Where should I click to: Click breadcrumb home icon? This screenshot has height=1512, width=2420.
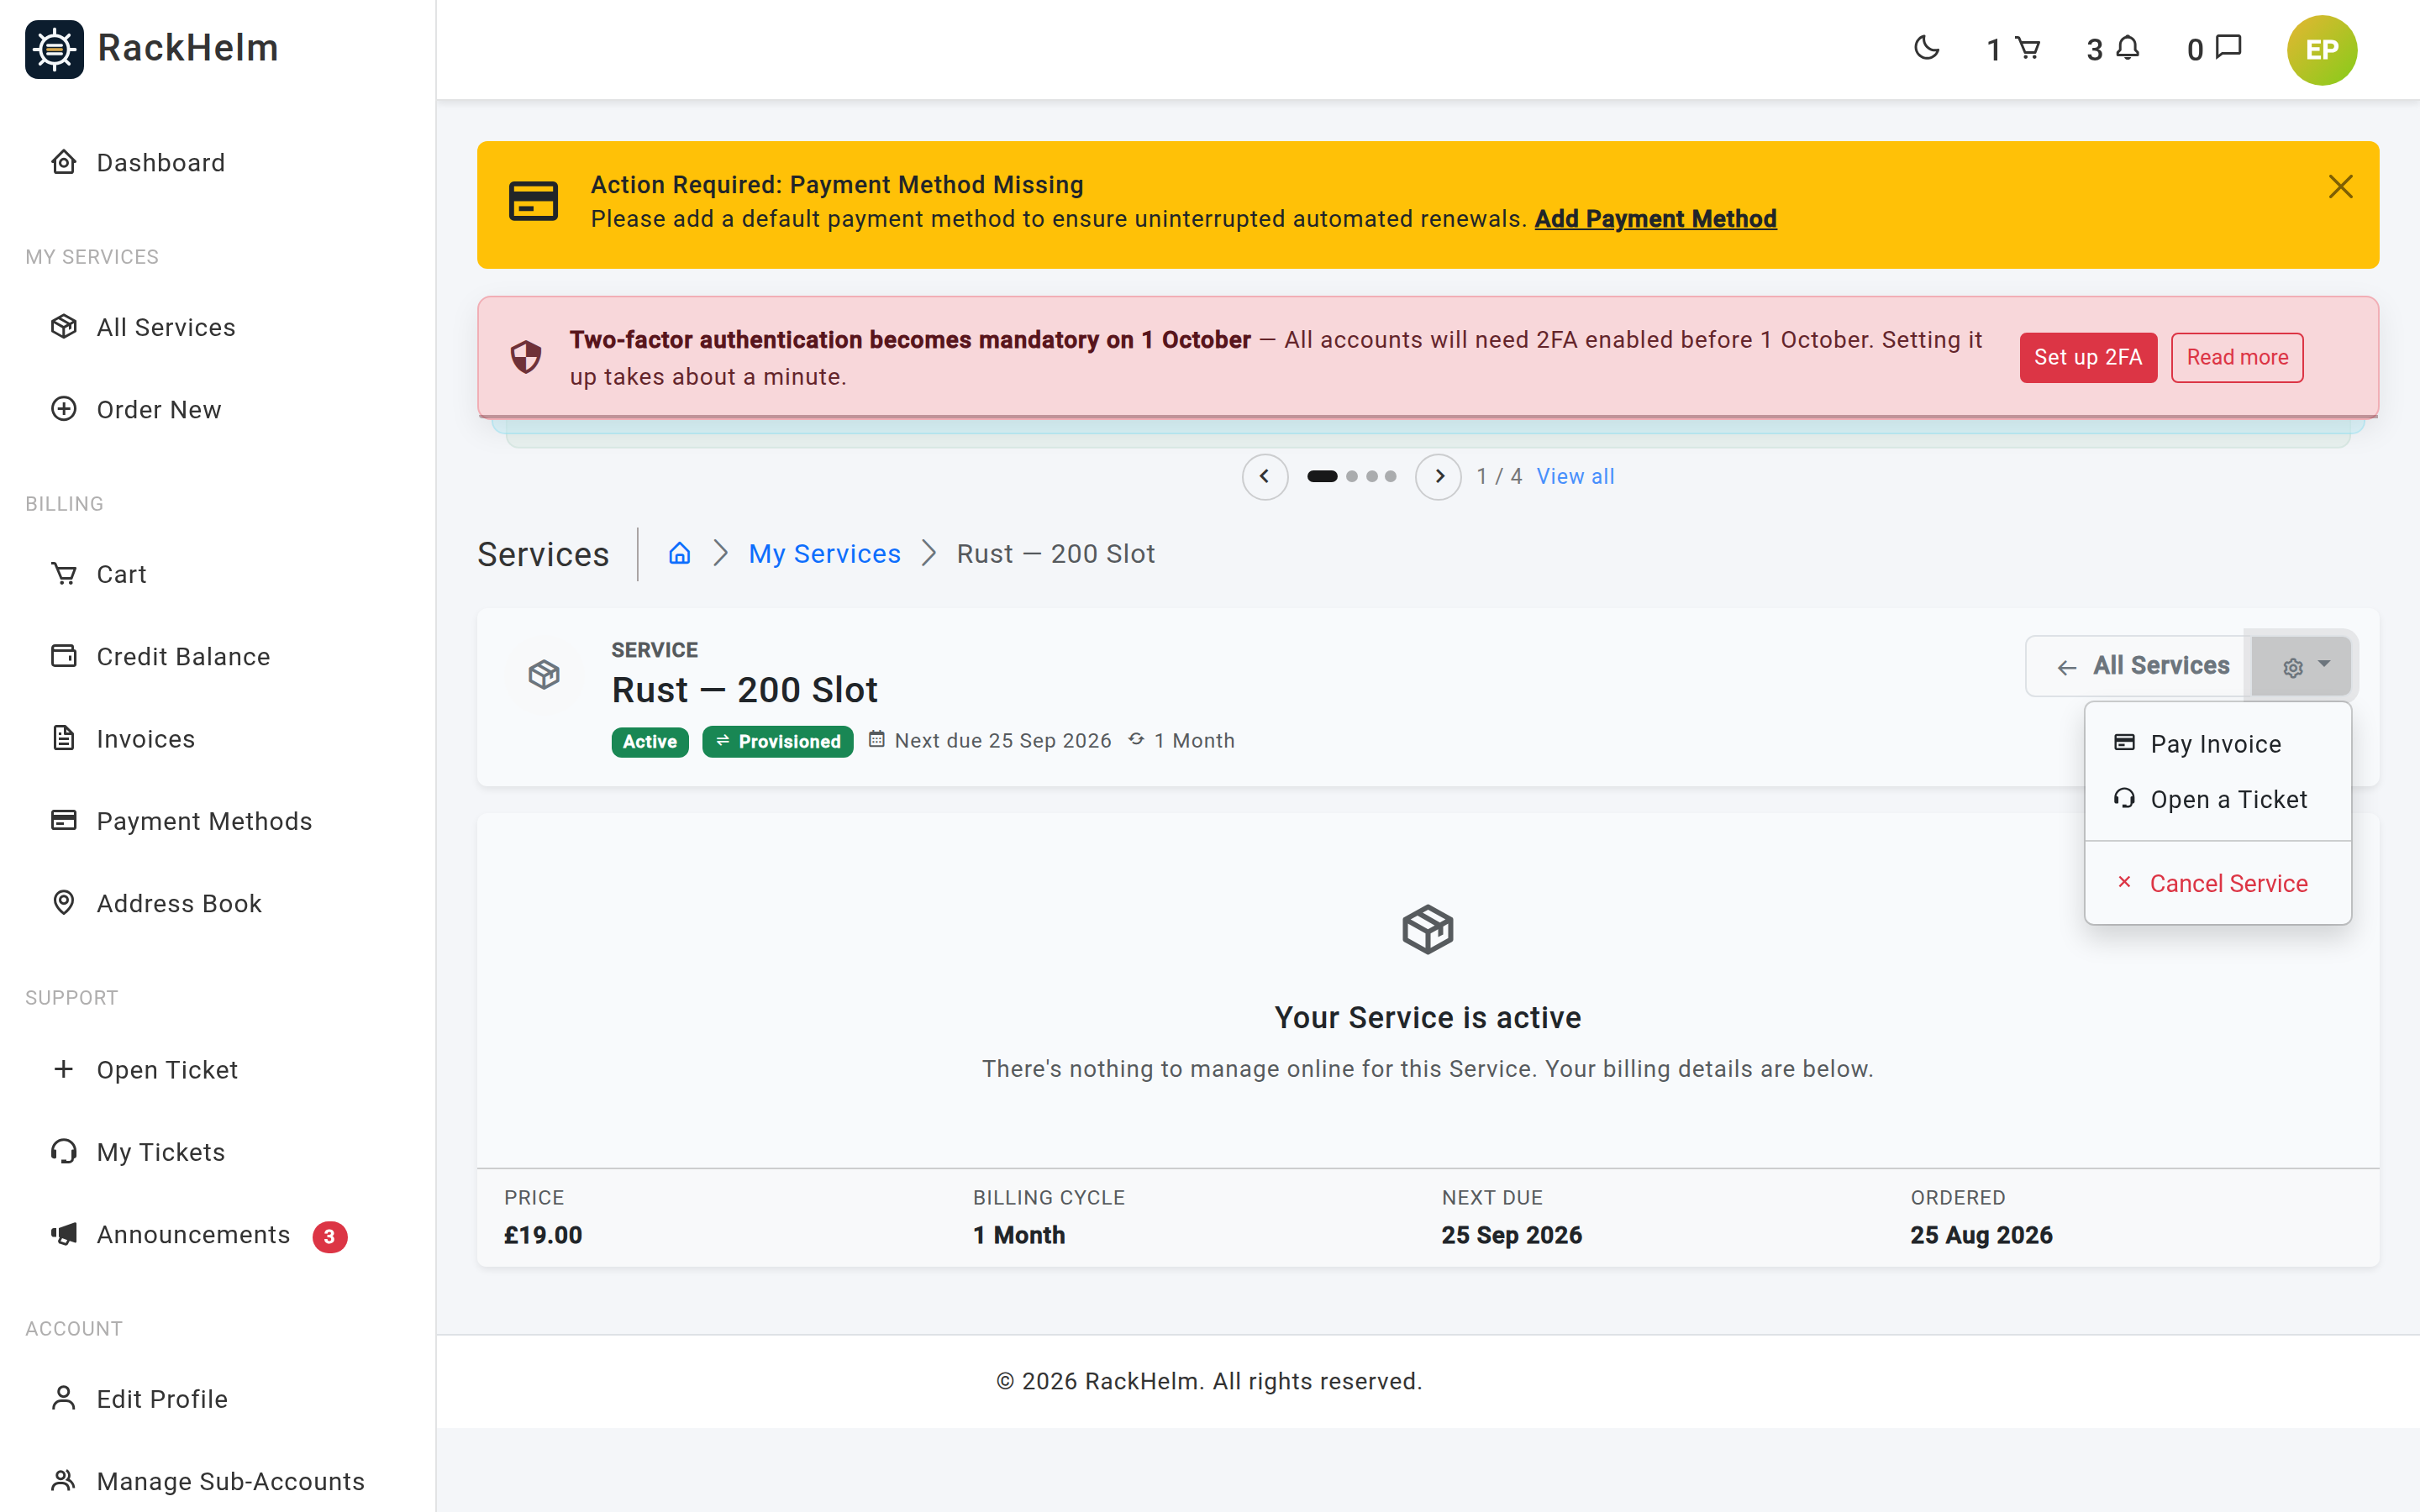click(x=679, y=553)
